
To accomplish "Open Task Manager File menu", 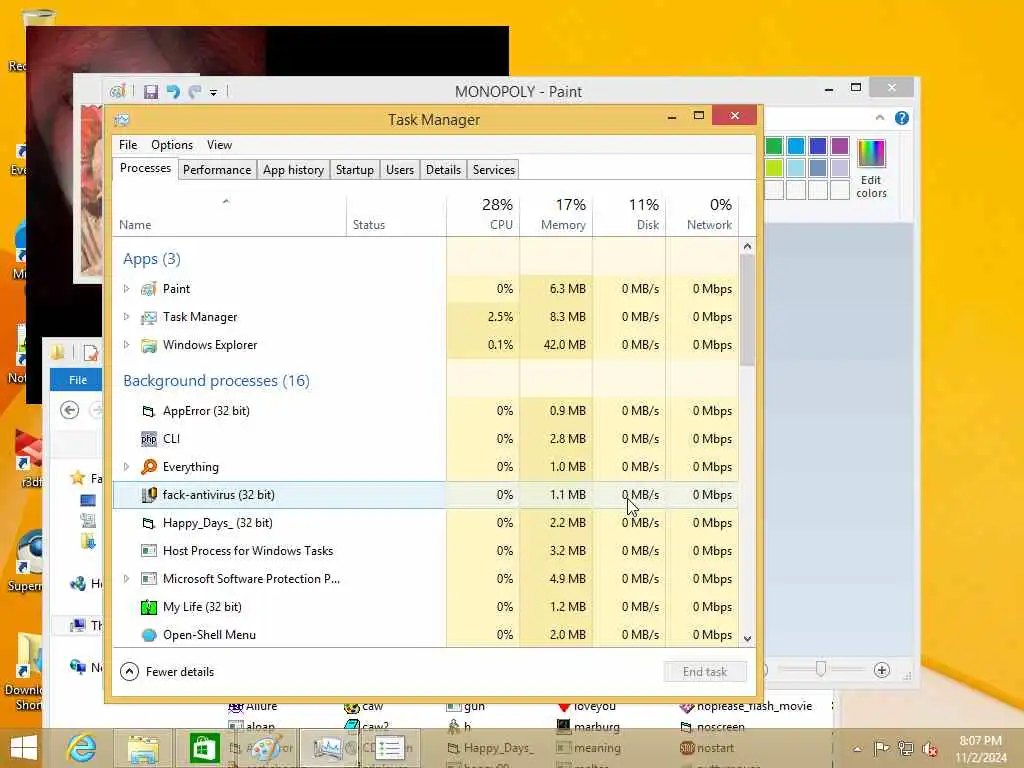I will pos(128,145).
